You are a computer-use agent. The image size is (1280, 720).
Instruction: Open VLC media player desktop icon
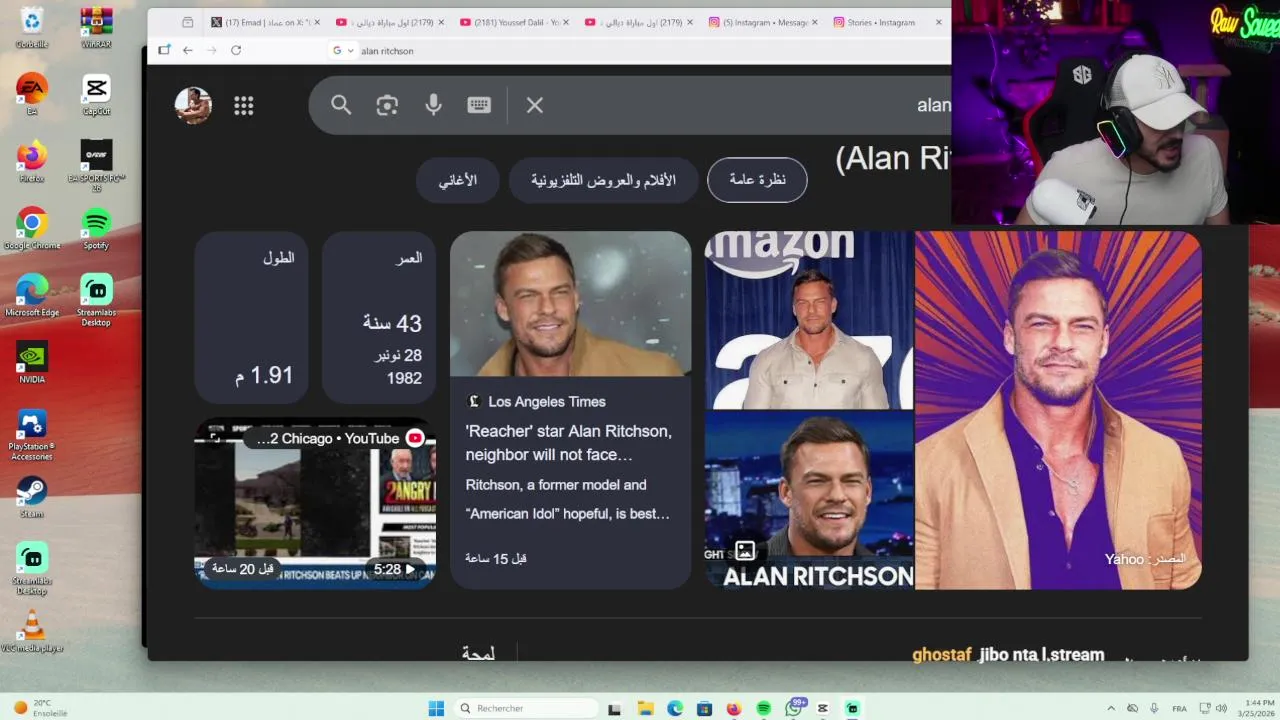click(32, 630)
